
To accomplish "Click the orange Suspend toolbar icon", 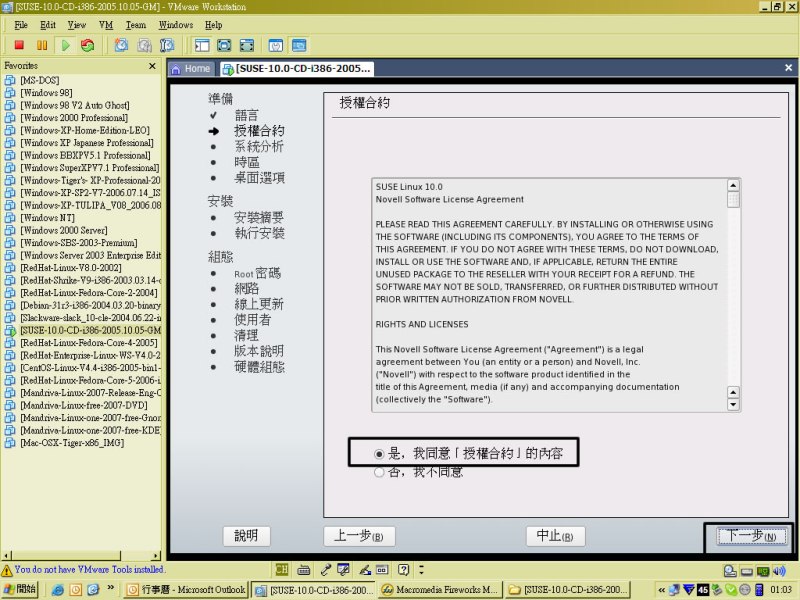I will [42, 45].
